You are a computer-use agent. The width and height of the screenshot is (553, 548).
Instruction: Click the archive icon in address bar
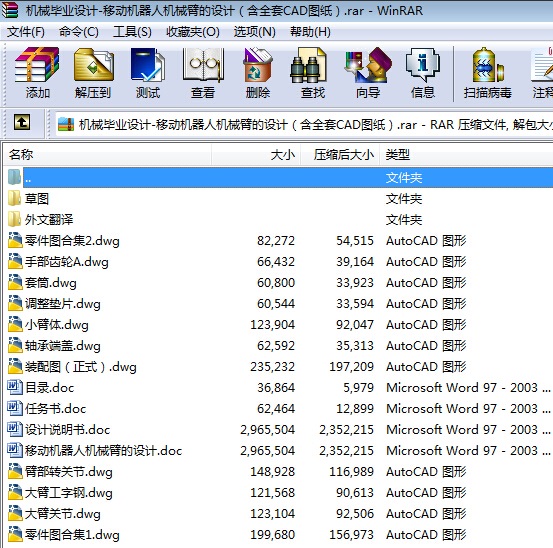point(66,124)
